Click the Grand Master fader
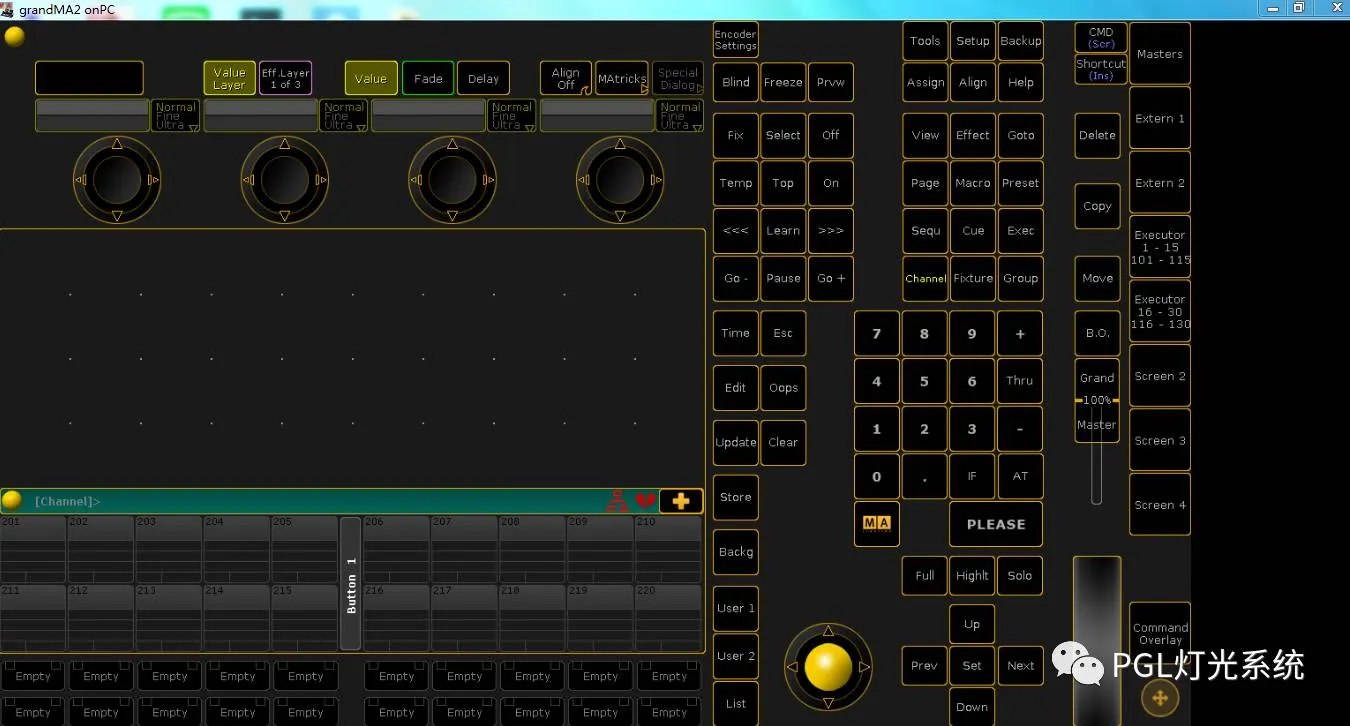Image resolution: width=1350 pixels, height=726 pixels. [1097, 400]
